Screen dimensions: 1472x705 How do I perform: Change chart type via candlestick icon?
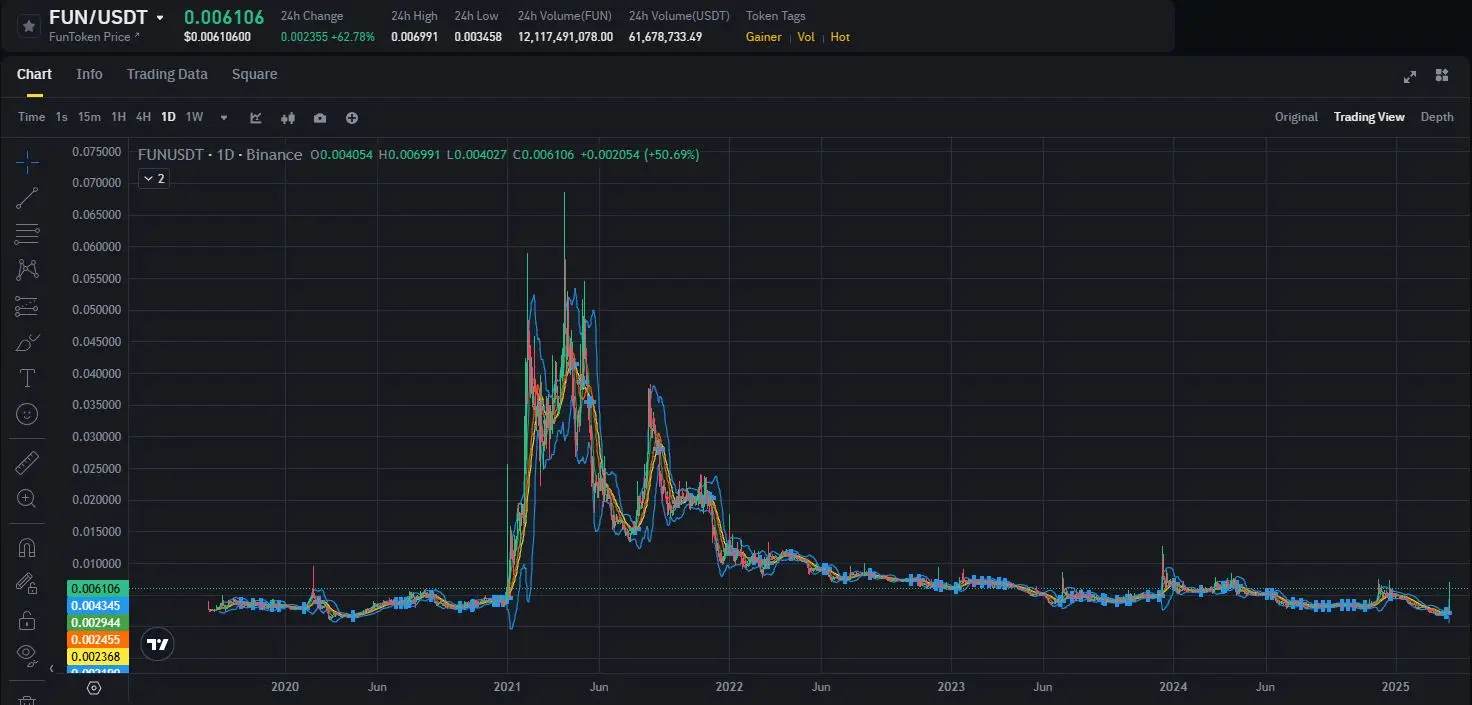coord(288,118)
